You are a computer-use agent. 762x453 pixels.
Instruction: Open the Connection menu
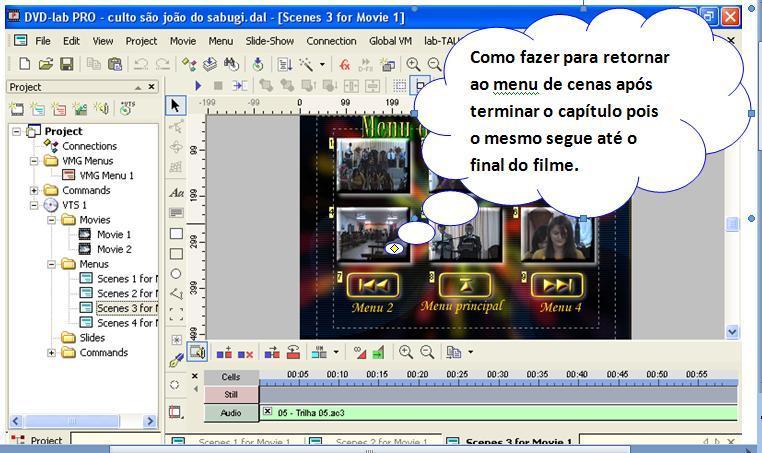(331, 41)
